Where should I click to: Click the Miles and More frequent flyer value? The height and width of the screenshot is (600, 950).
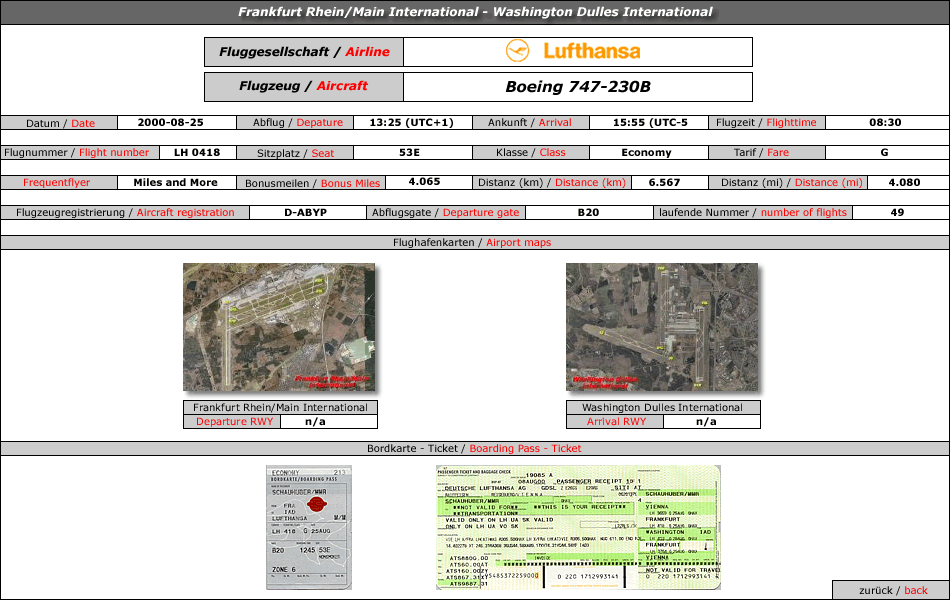click(175, 183)
